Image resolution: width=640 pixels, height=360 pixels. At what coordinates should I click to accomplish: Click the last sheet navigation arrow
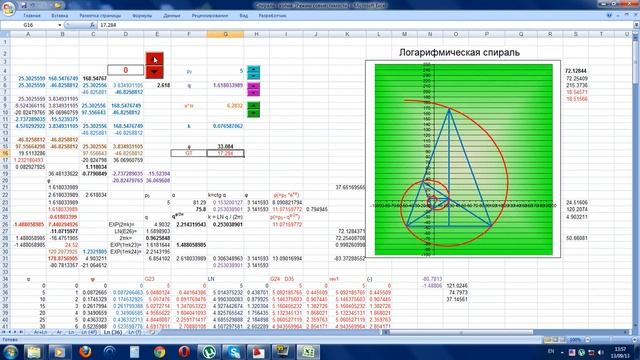[21, 333]
